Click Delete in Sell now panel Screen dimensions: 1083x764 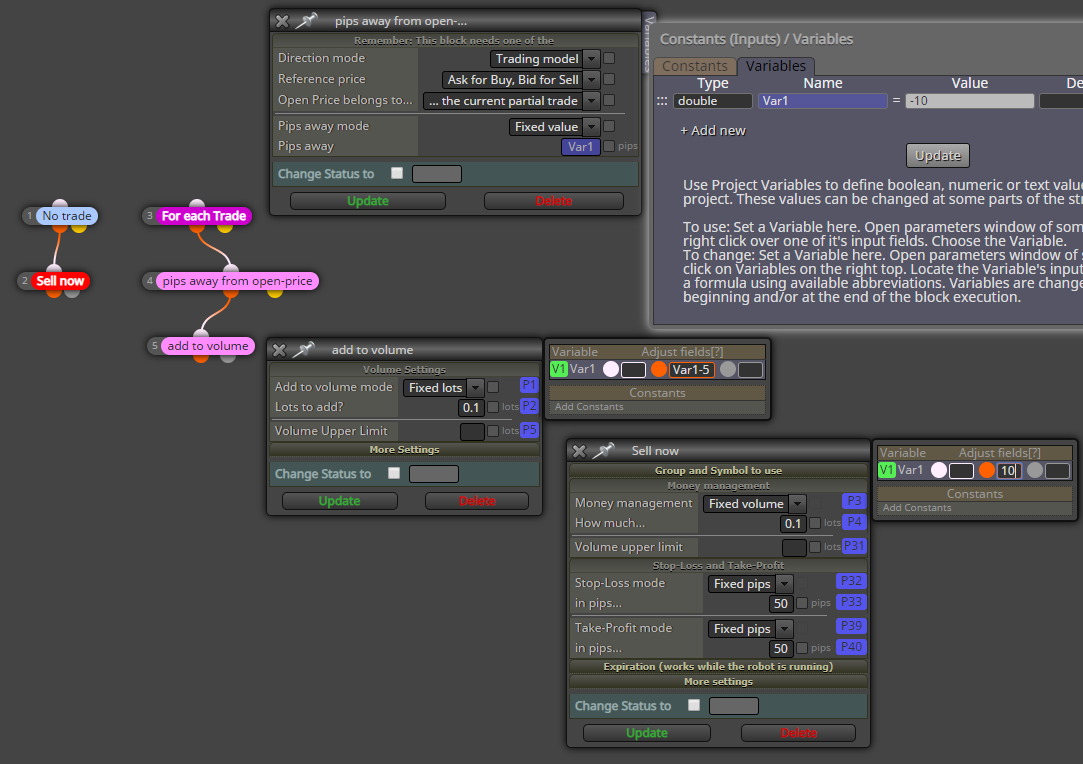(798, 732)
